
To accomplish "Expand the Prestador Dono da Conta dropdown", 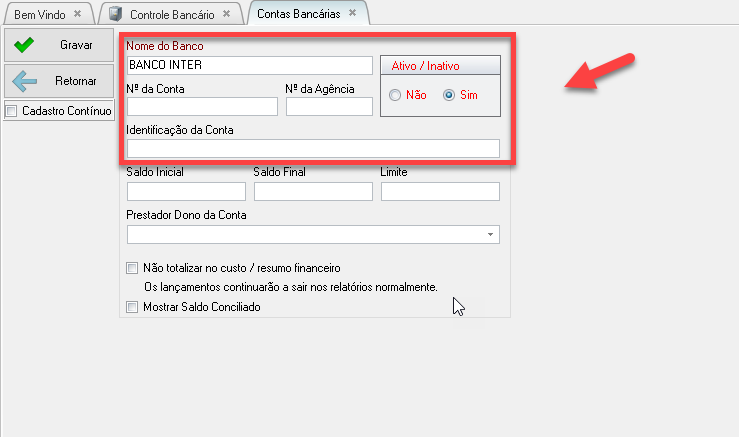I will [x=490, y=234].
